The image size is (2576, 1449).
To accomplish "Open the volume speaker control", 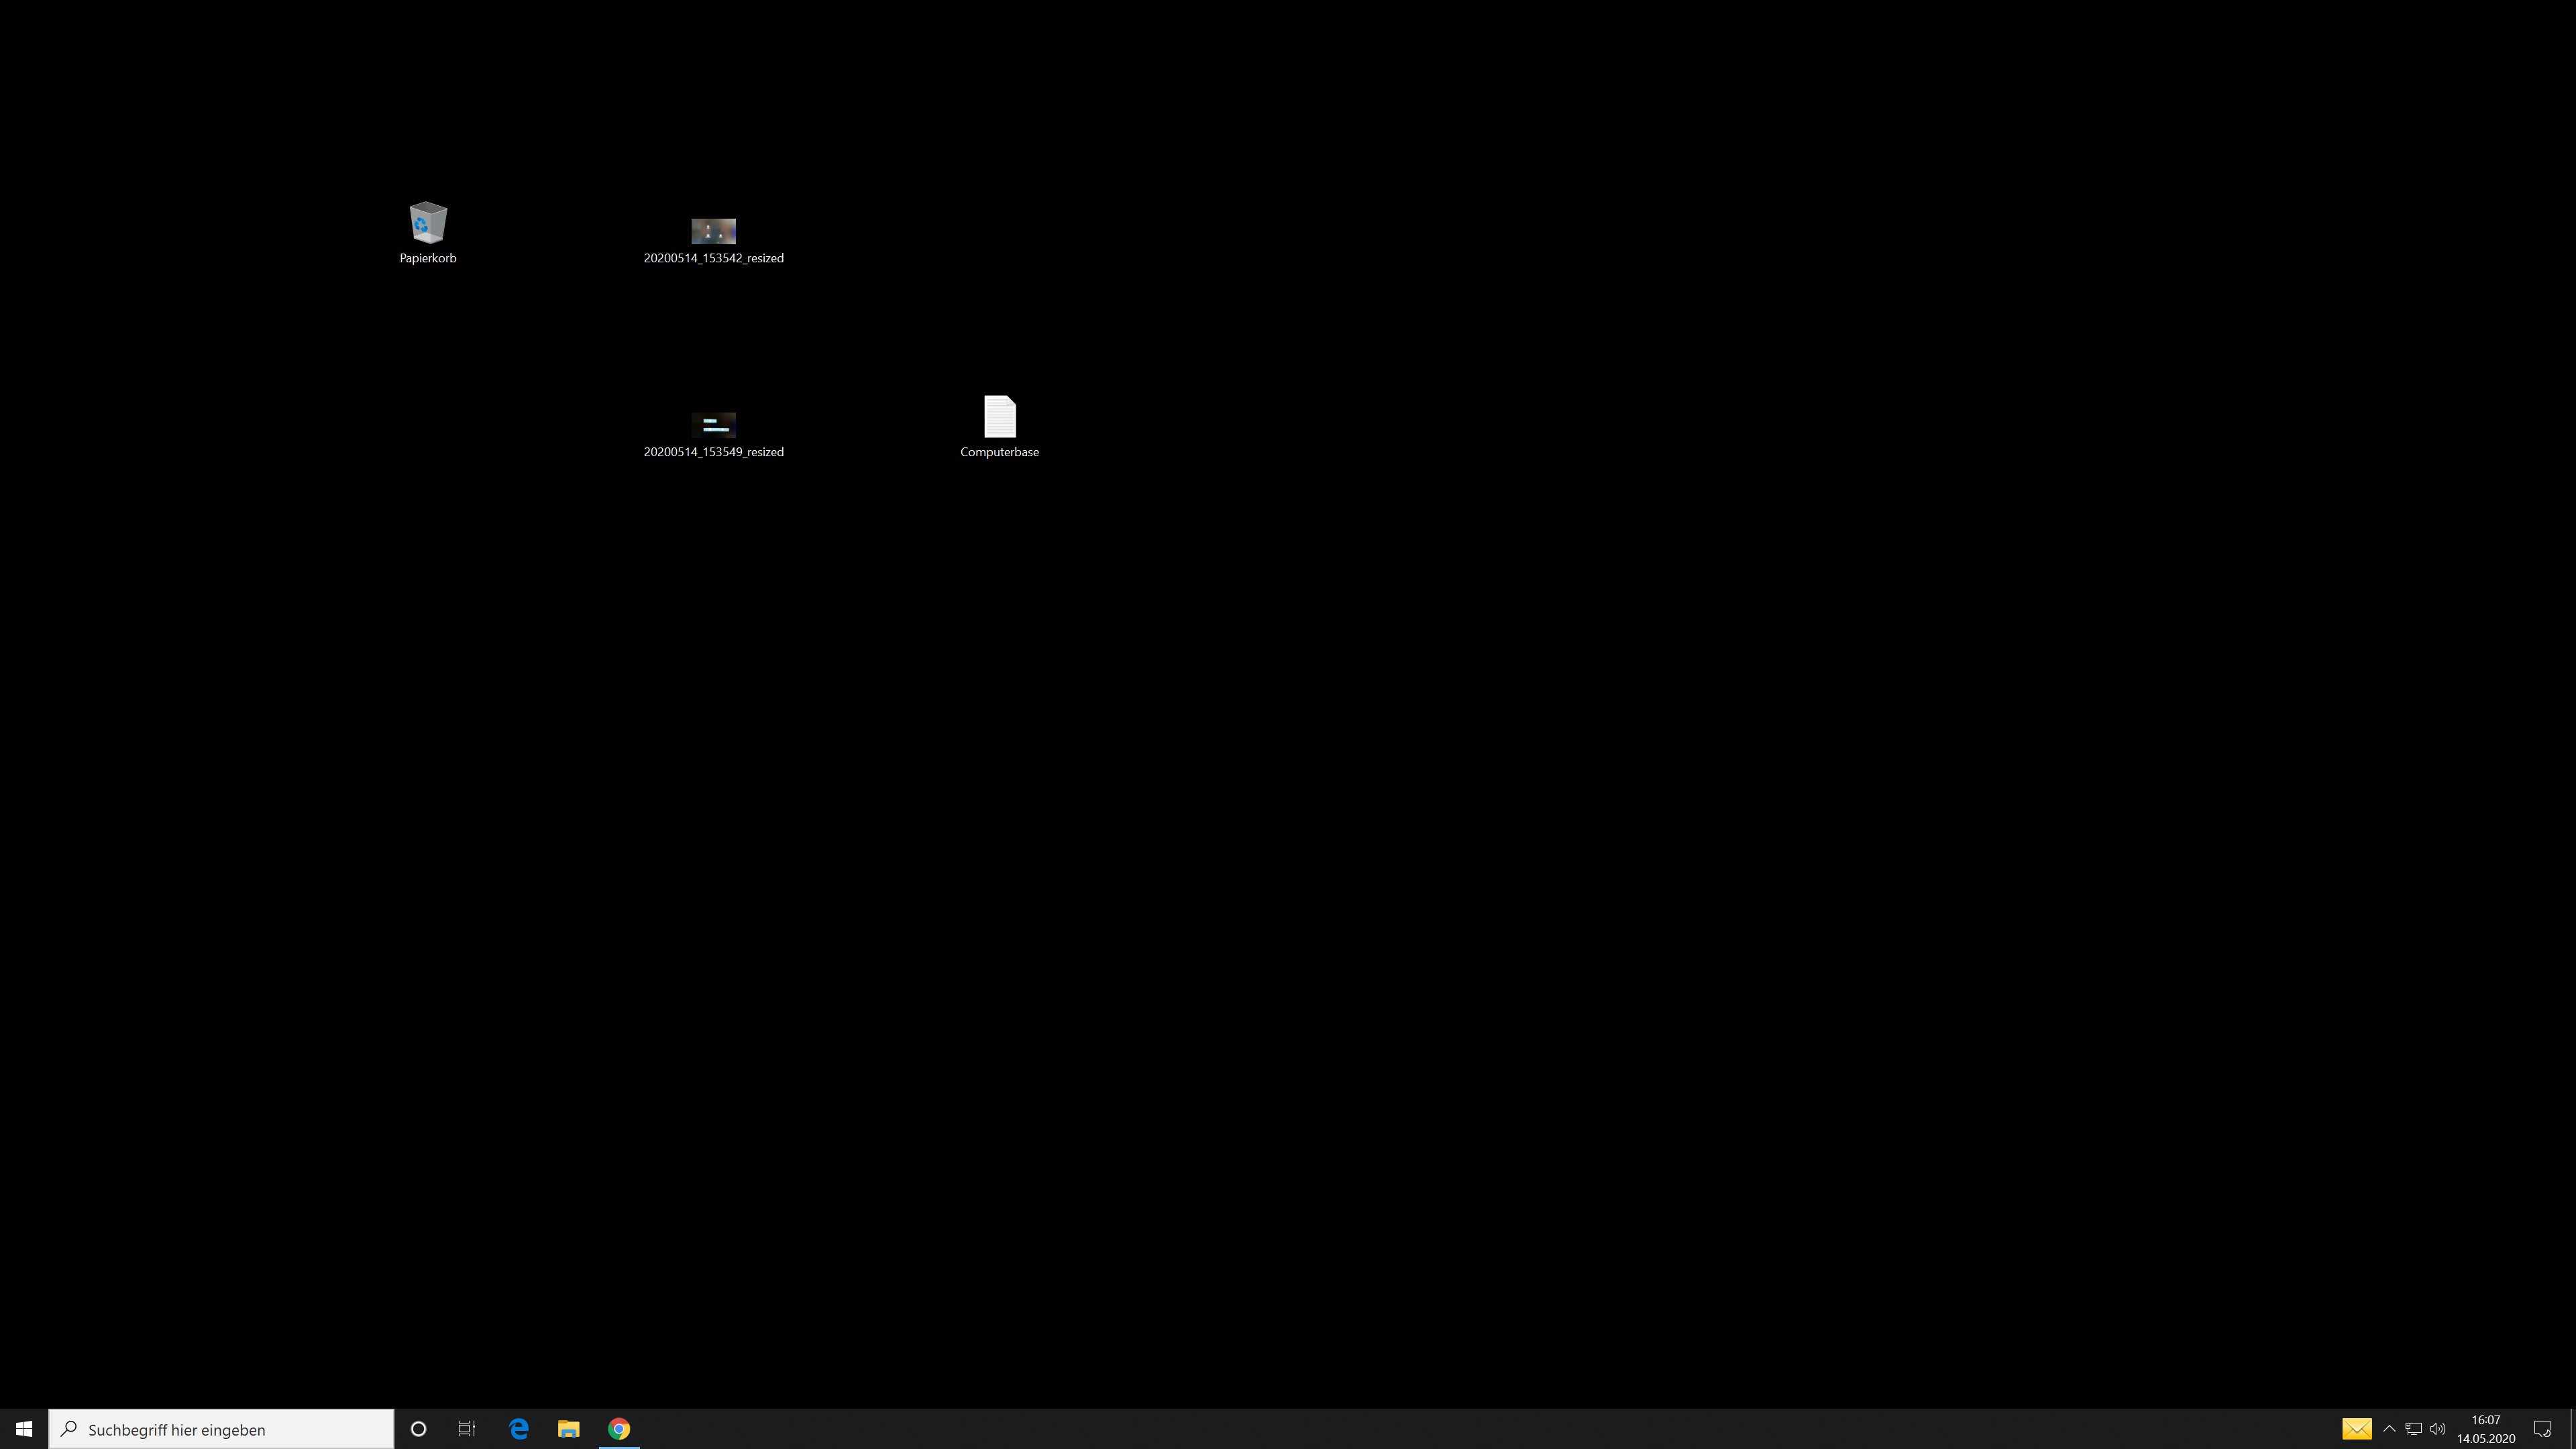I will 2438,1429.
